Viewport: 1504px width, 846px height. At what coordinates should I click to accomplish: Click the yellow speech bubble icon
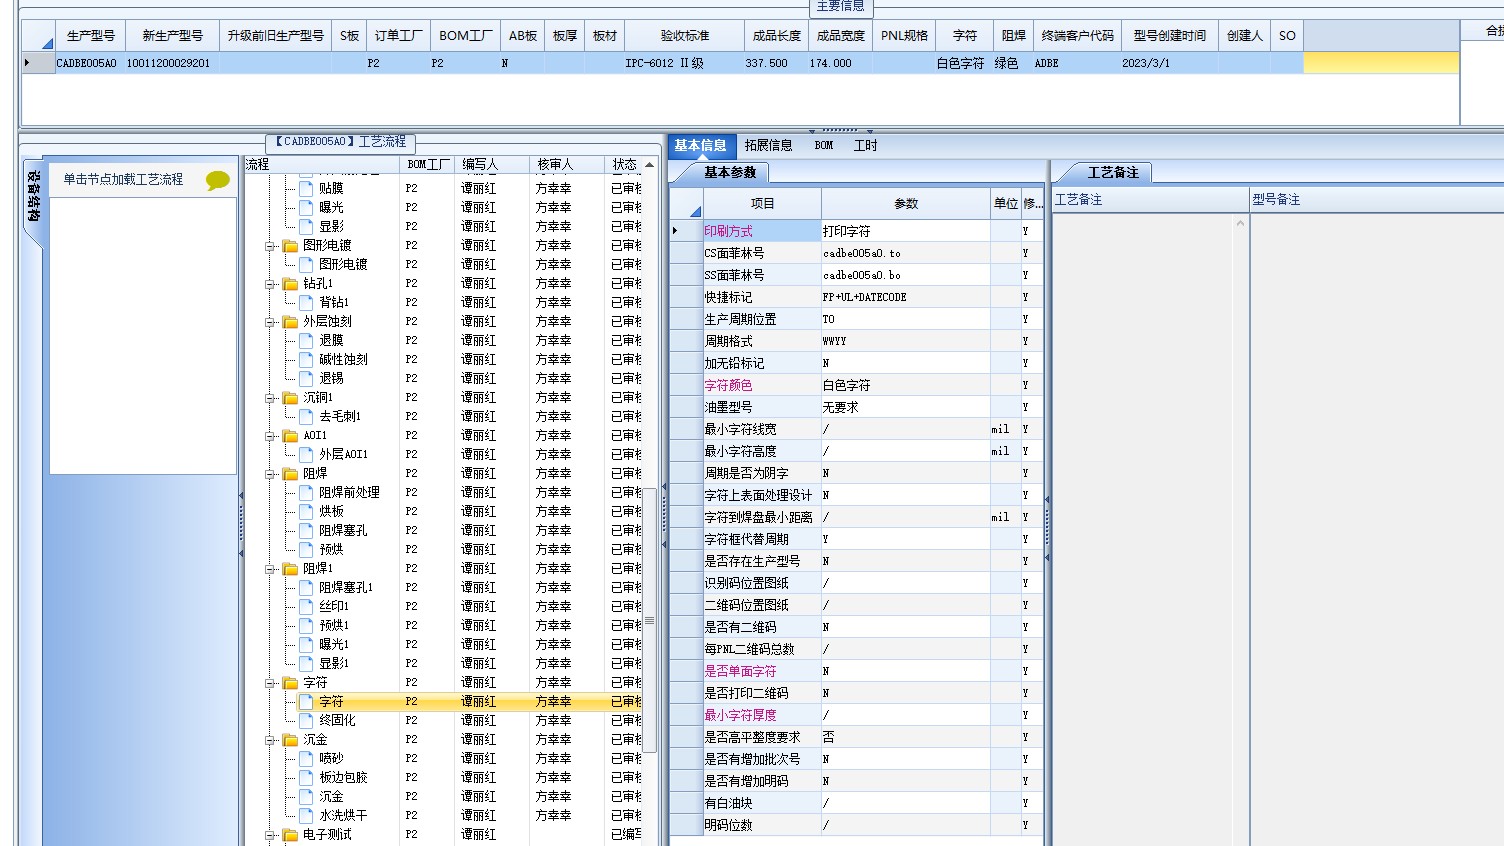pos(217,180)
